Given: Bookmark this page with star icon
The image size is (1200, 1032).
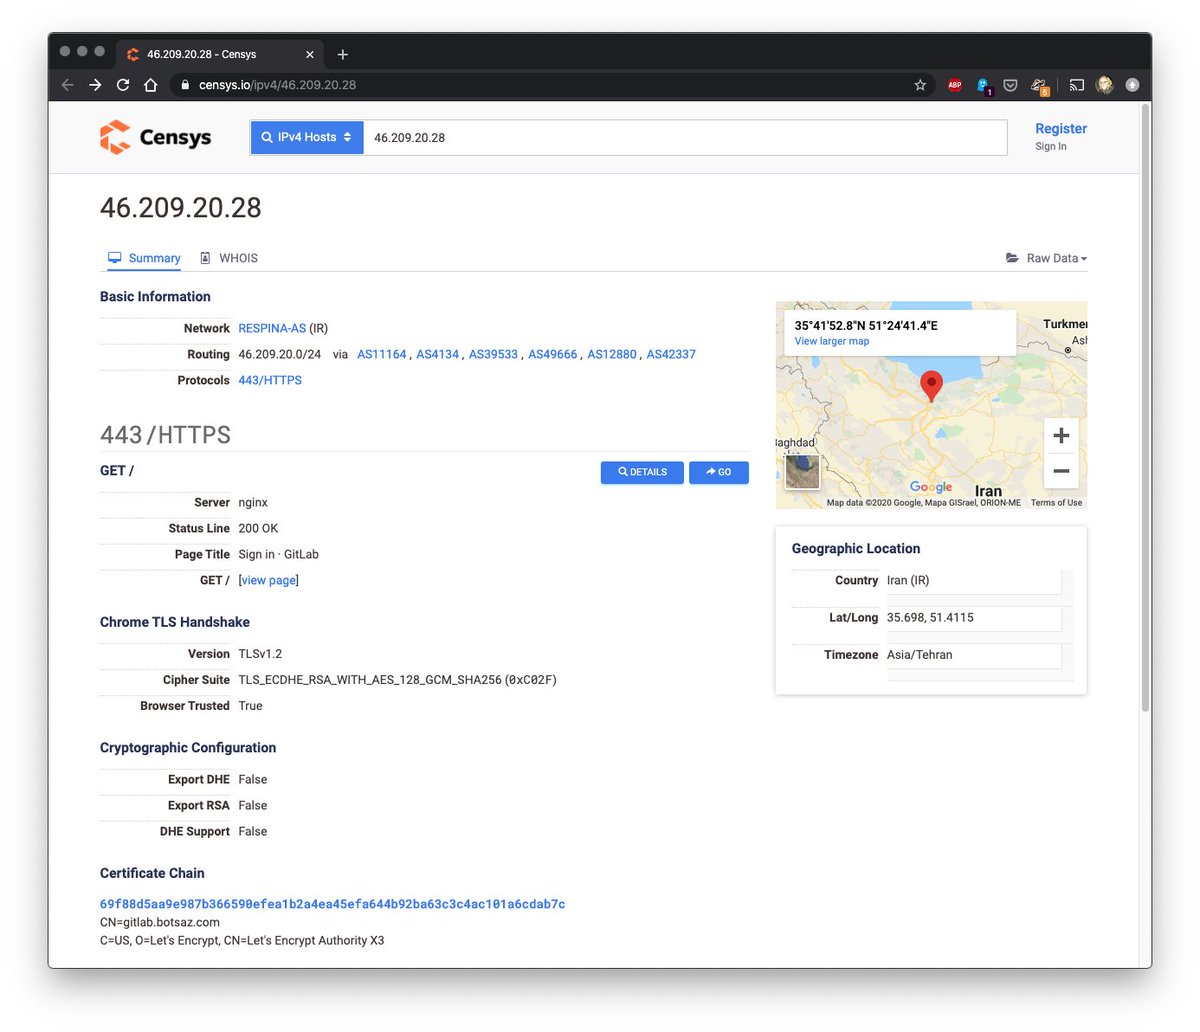Looking at the screenshot, I should point(920,85).
